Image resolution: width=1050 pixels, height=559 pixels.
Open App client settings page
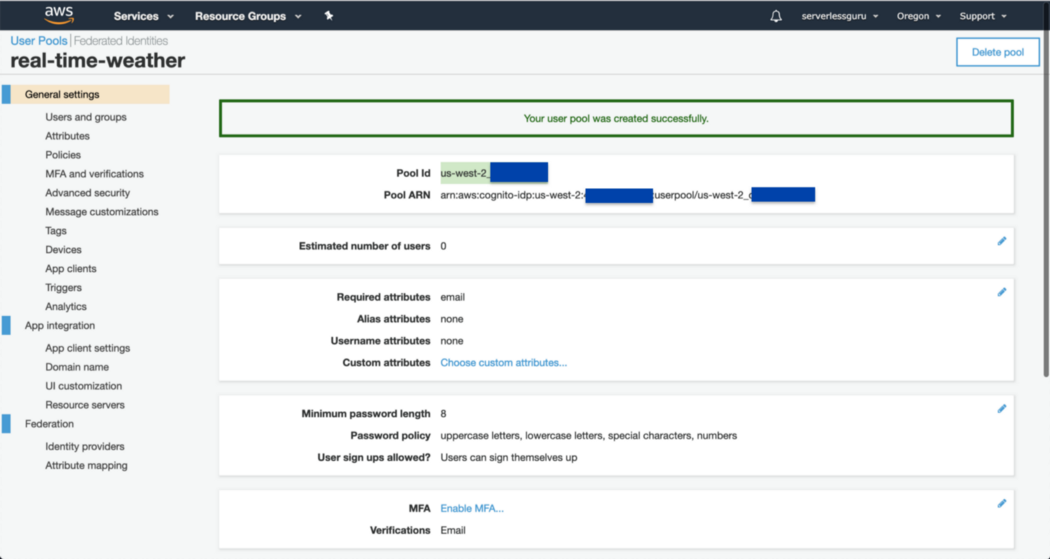pyautogui.click(x=88, y=348)
